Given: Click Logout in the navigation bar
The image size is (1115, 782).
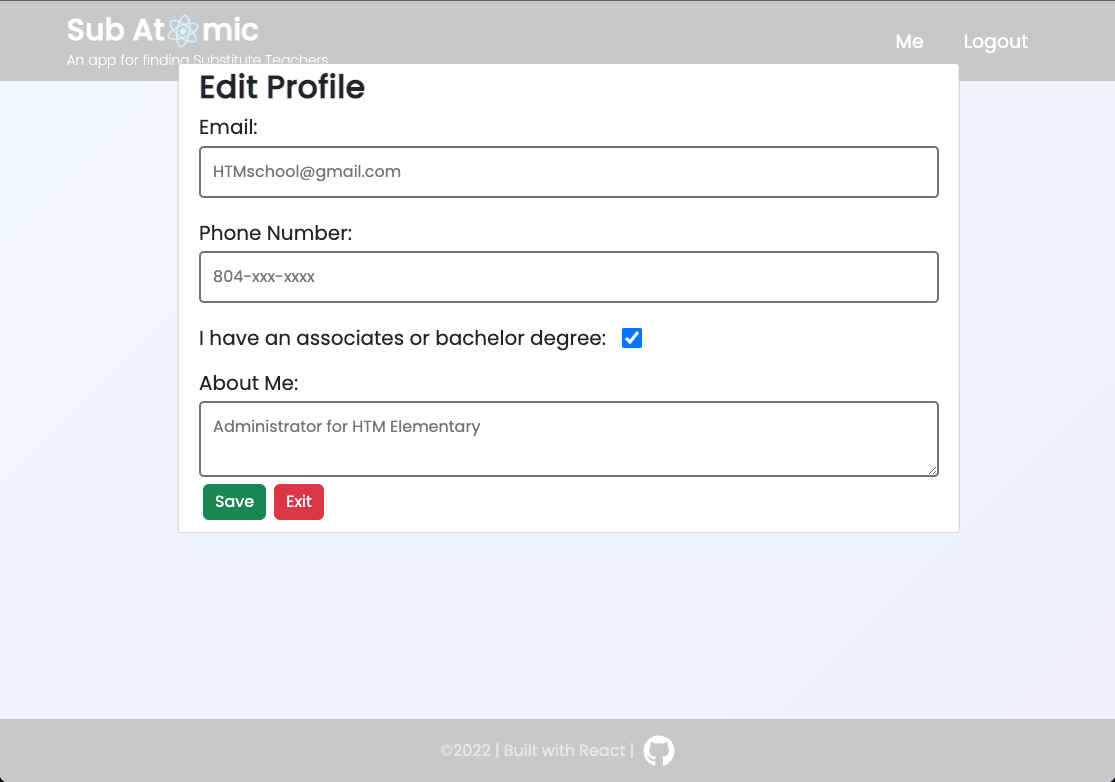Looking at the screenshot, I should click(995, 41).
